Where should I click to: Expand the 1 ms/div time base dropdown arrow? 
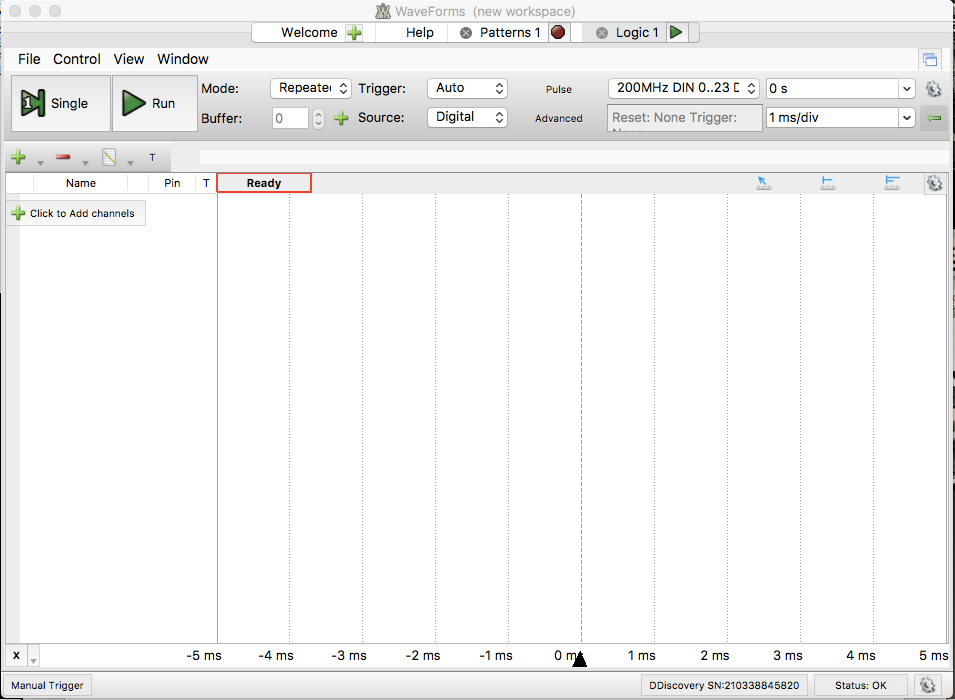point(906,118)
